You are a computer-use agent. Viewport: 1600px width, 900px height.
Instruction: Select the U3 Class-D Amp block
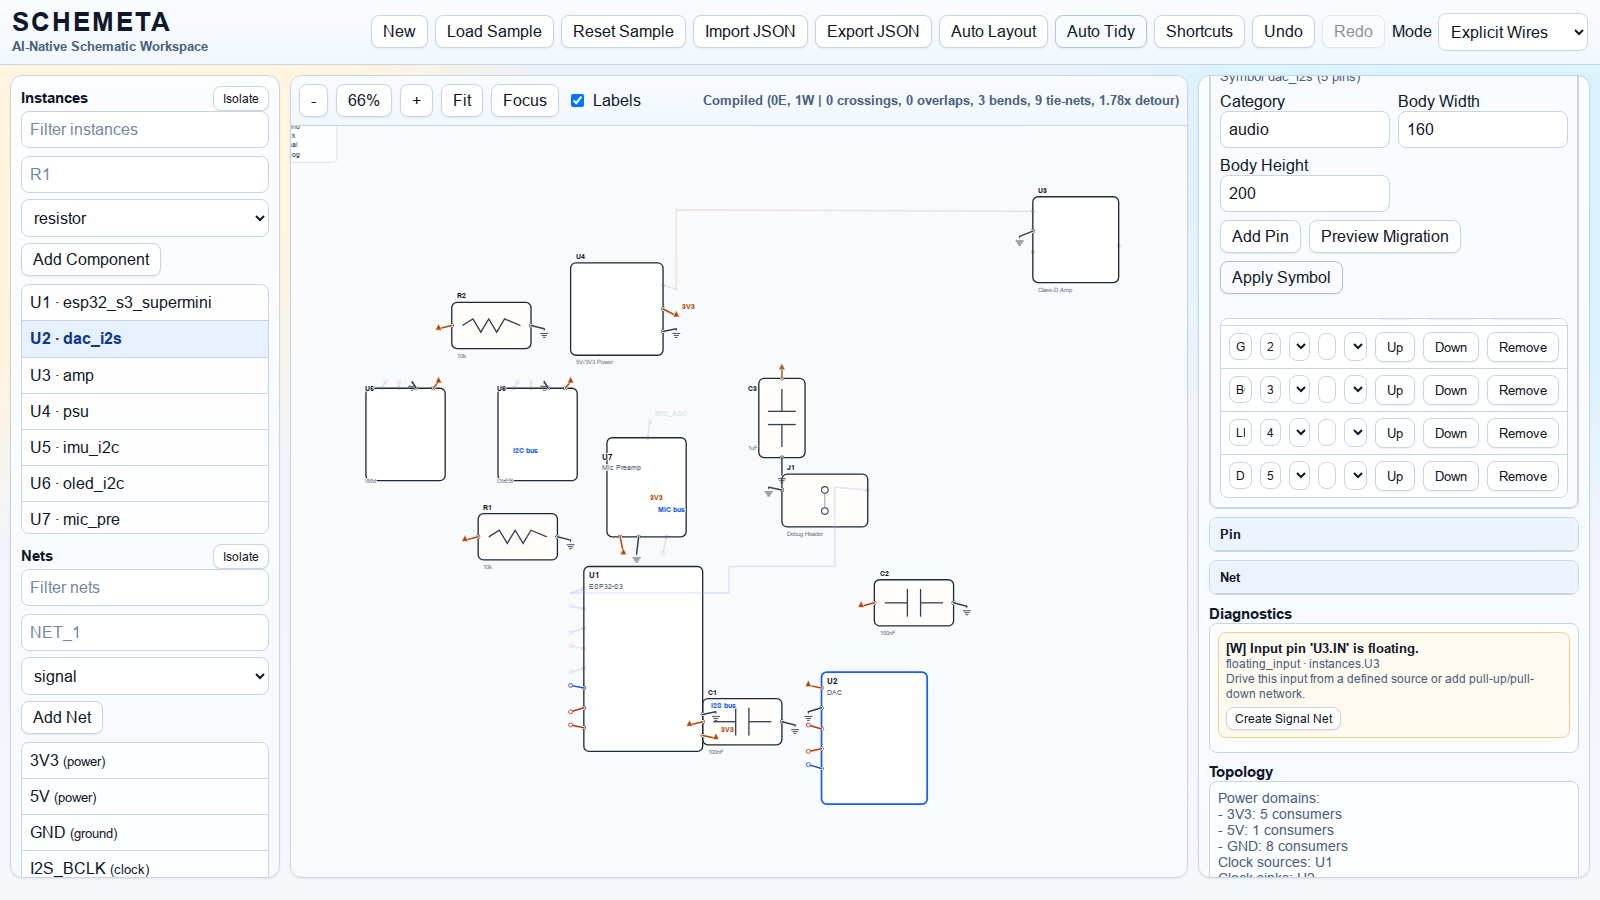point(1075,240)
